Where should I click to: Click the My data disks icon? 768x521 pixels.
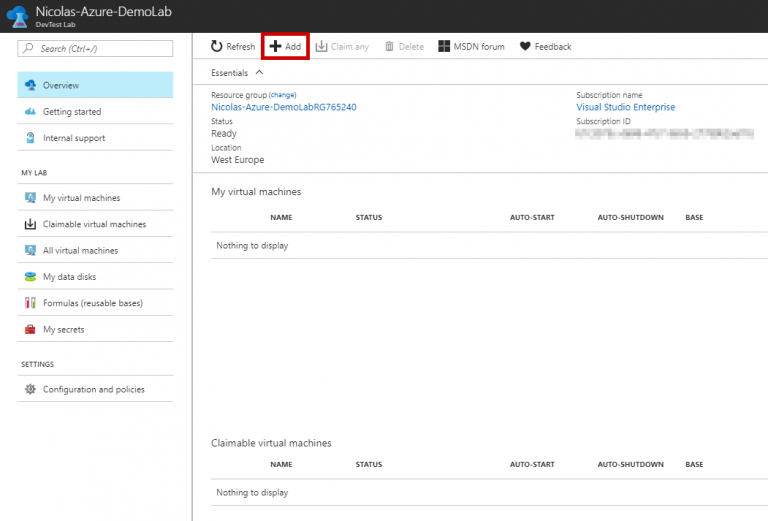point(30,277)
